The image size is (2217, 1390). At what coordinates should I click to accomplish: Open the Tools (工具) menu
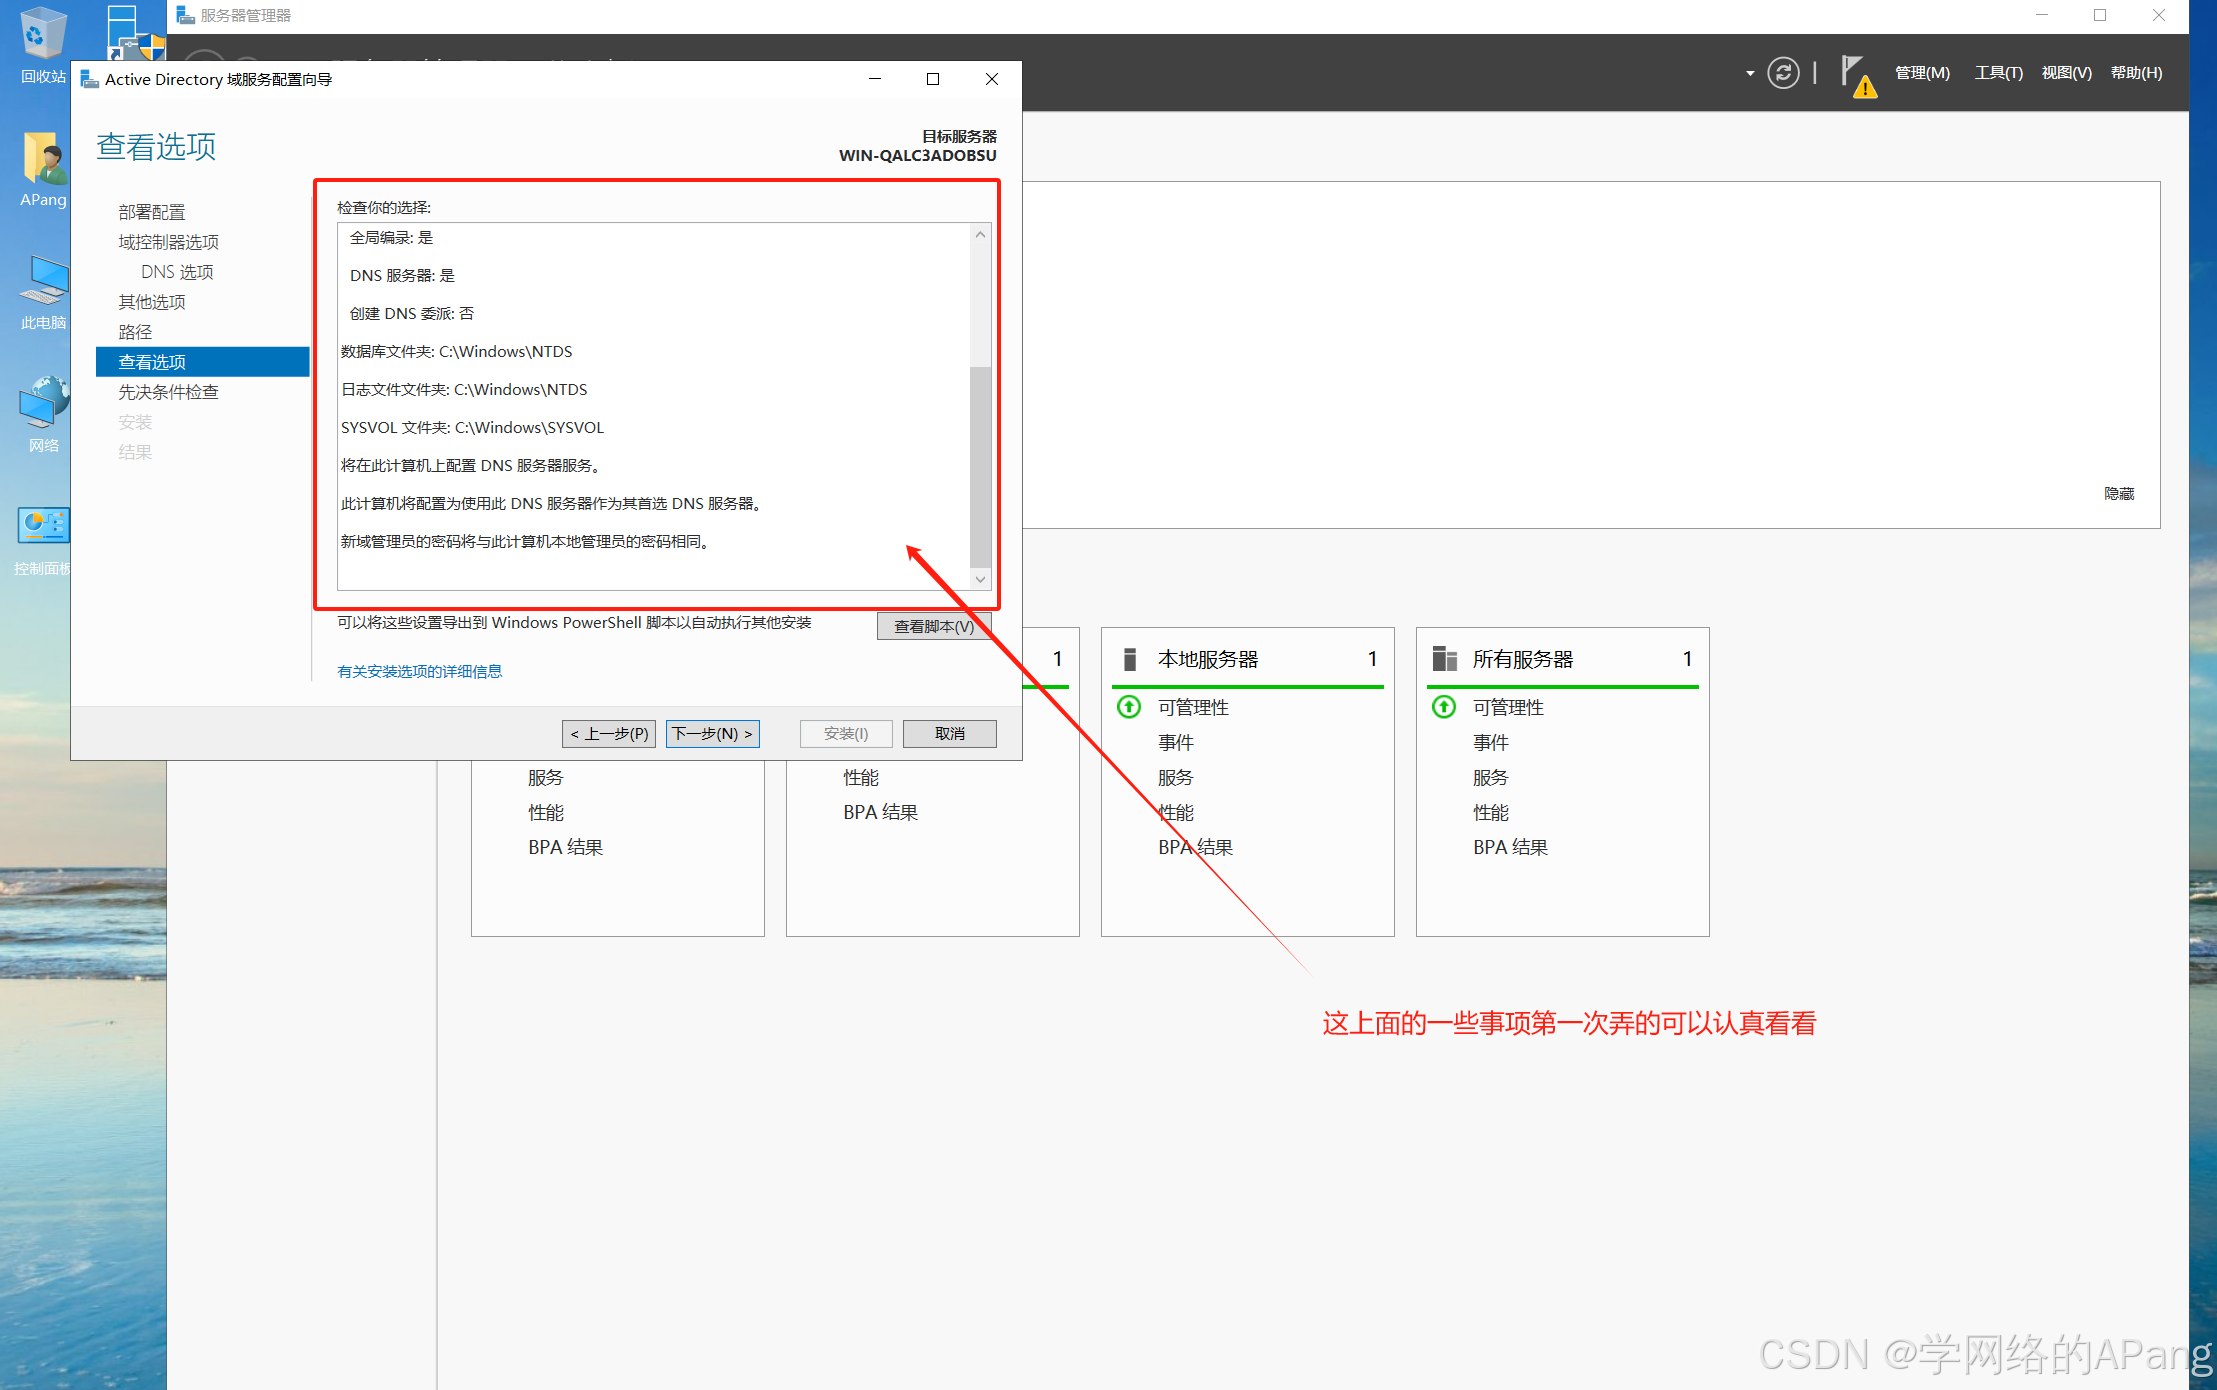(1997, 73)
